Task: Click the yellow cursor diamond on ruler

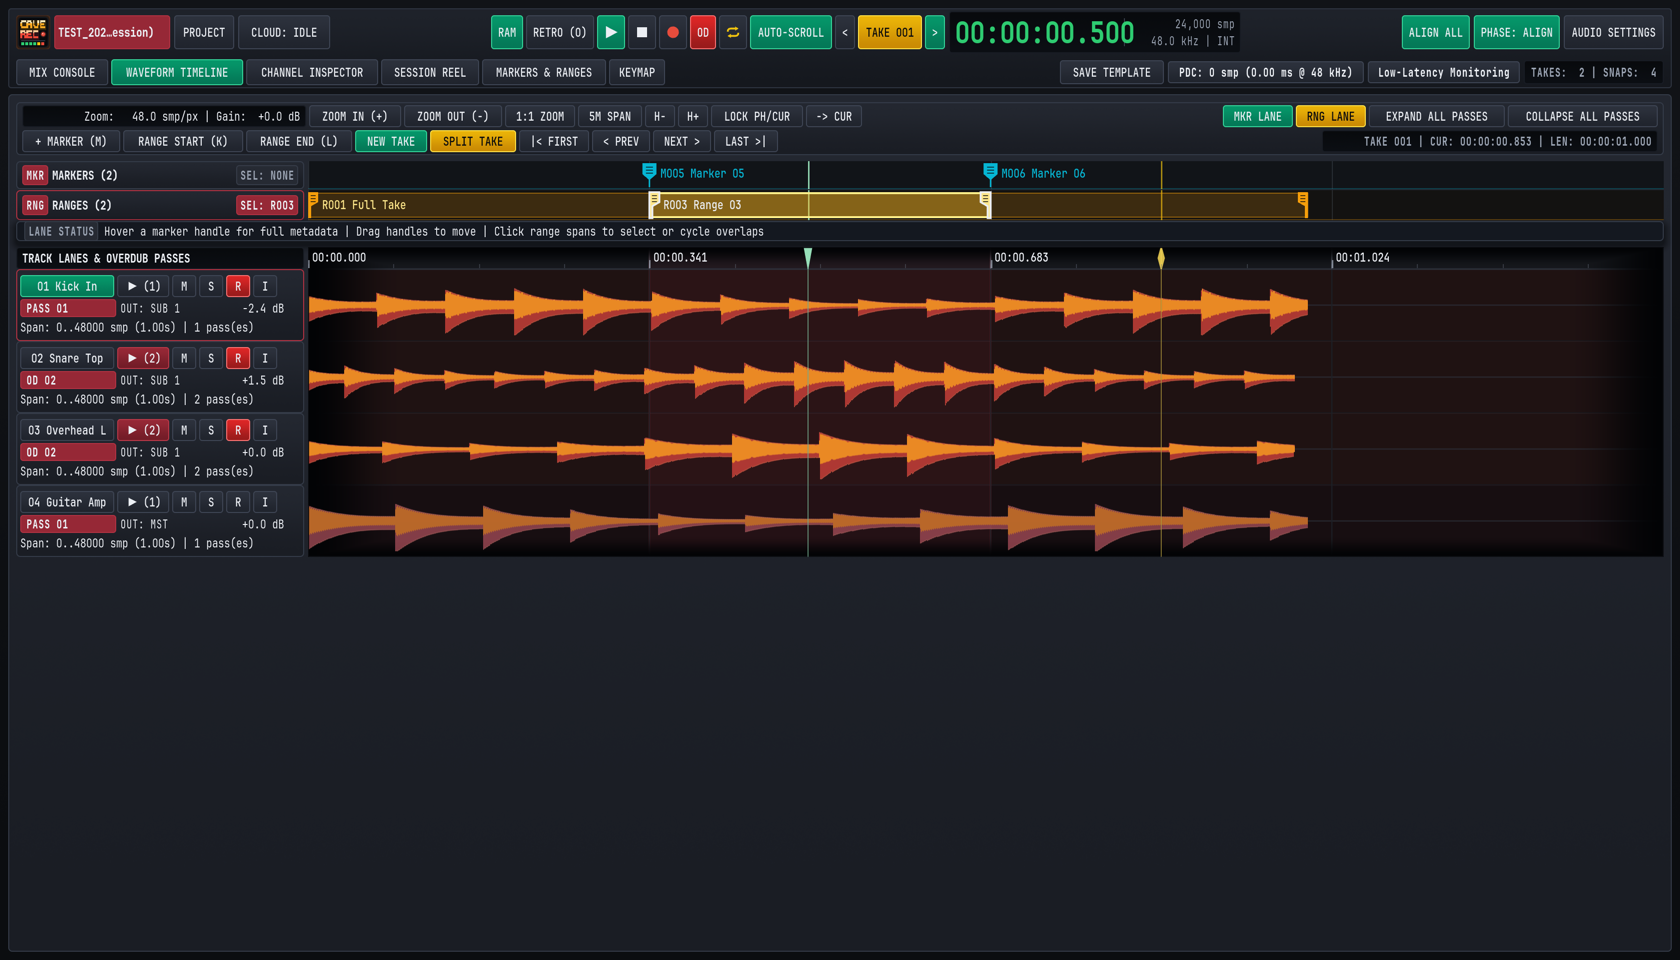Action: [1161, 258]
